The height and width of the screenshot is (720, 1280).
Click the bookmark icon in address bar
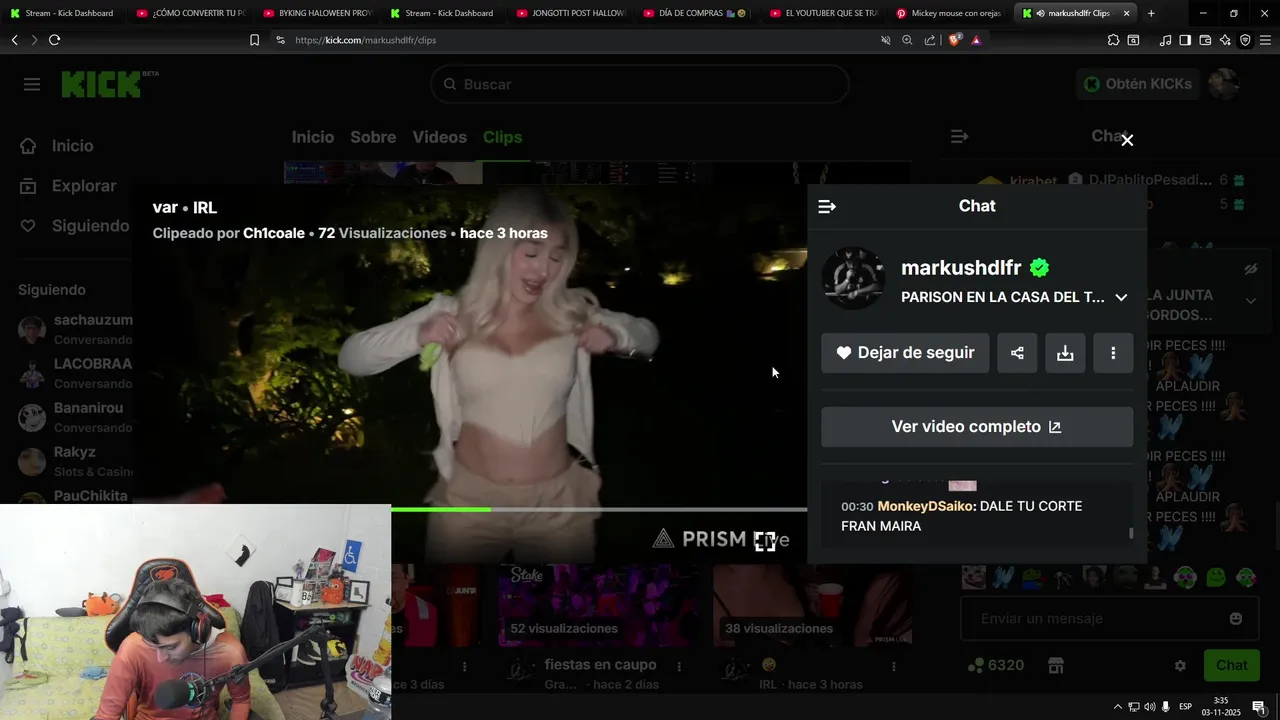pos(254,40)
